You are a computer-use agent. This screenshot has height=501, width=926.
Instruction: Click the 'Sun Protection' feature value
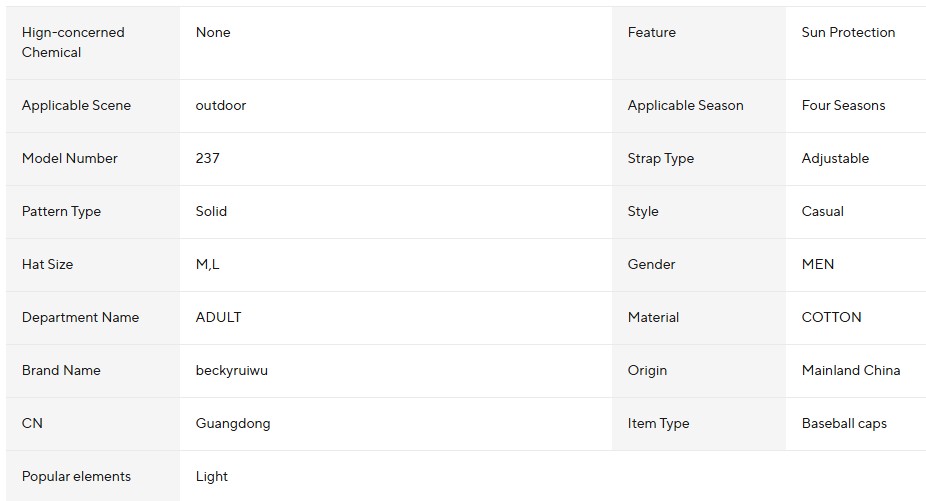point(848,32)
